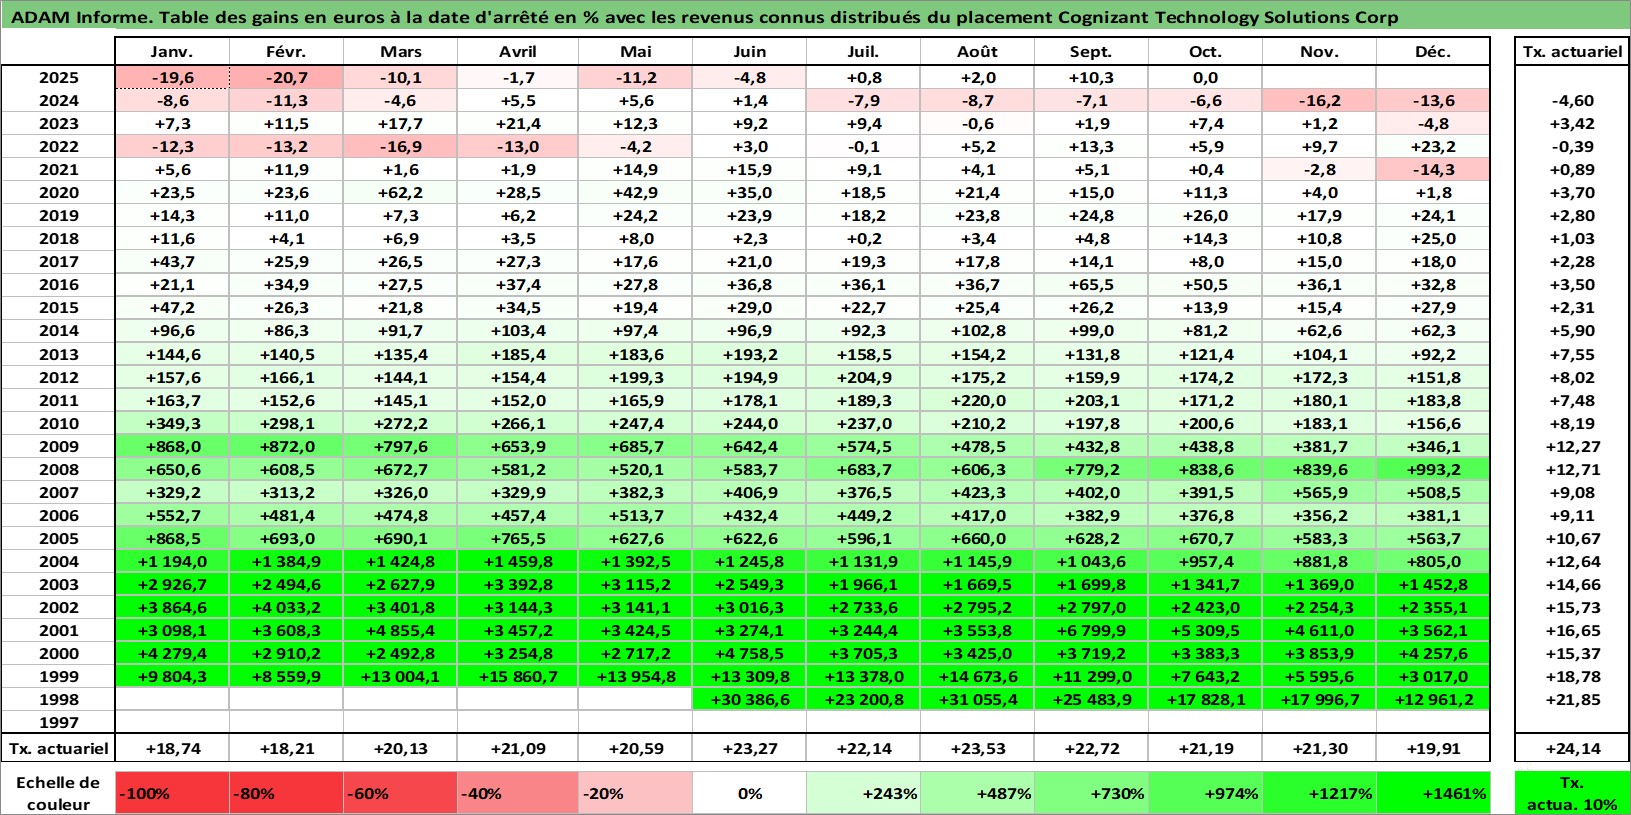
Task: Click the '+1 459,8' cell for April 2004
Action: 517,561
